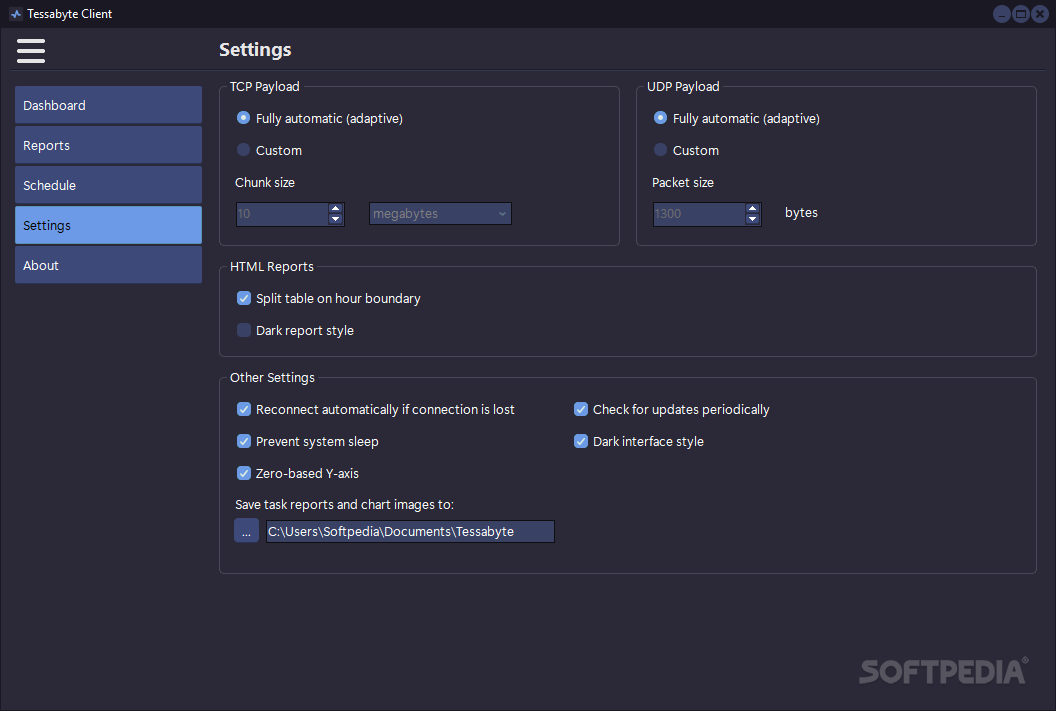Toggle Zero-based Y-axis setting
1056x711 pixels.
point(243,473)
